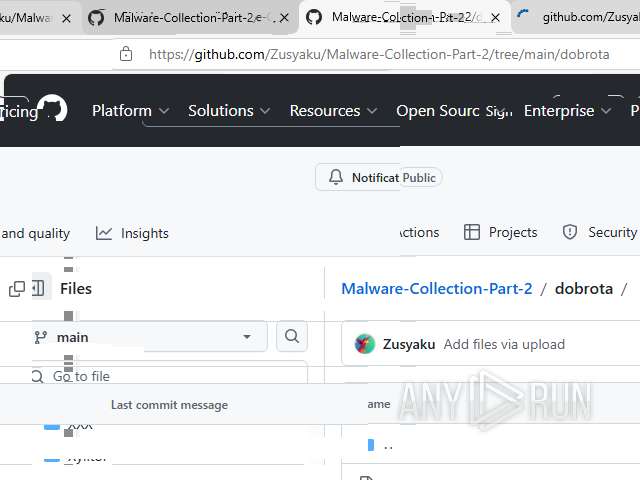Viewport: 640px width, 480px height.
Task: Click the Projects table icon
Action: [x=472, y=232]
